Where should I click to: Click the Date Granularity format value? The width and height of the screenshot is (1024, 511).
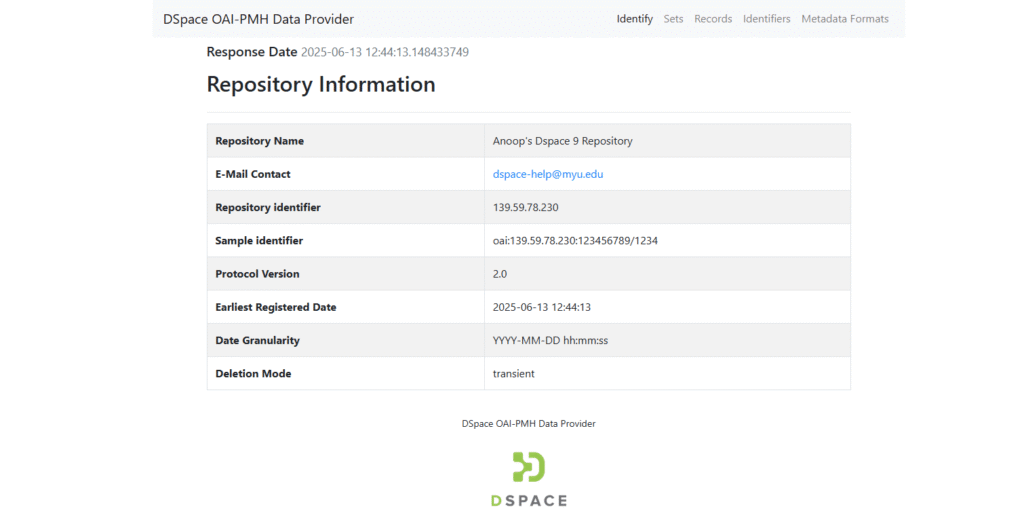pyautogui.click(x=551, y=340)
